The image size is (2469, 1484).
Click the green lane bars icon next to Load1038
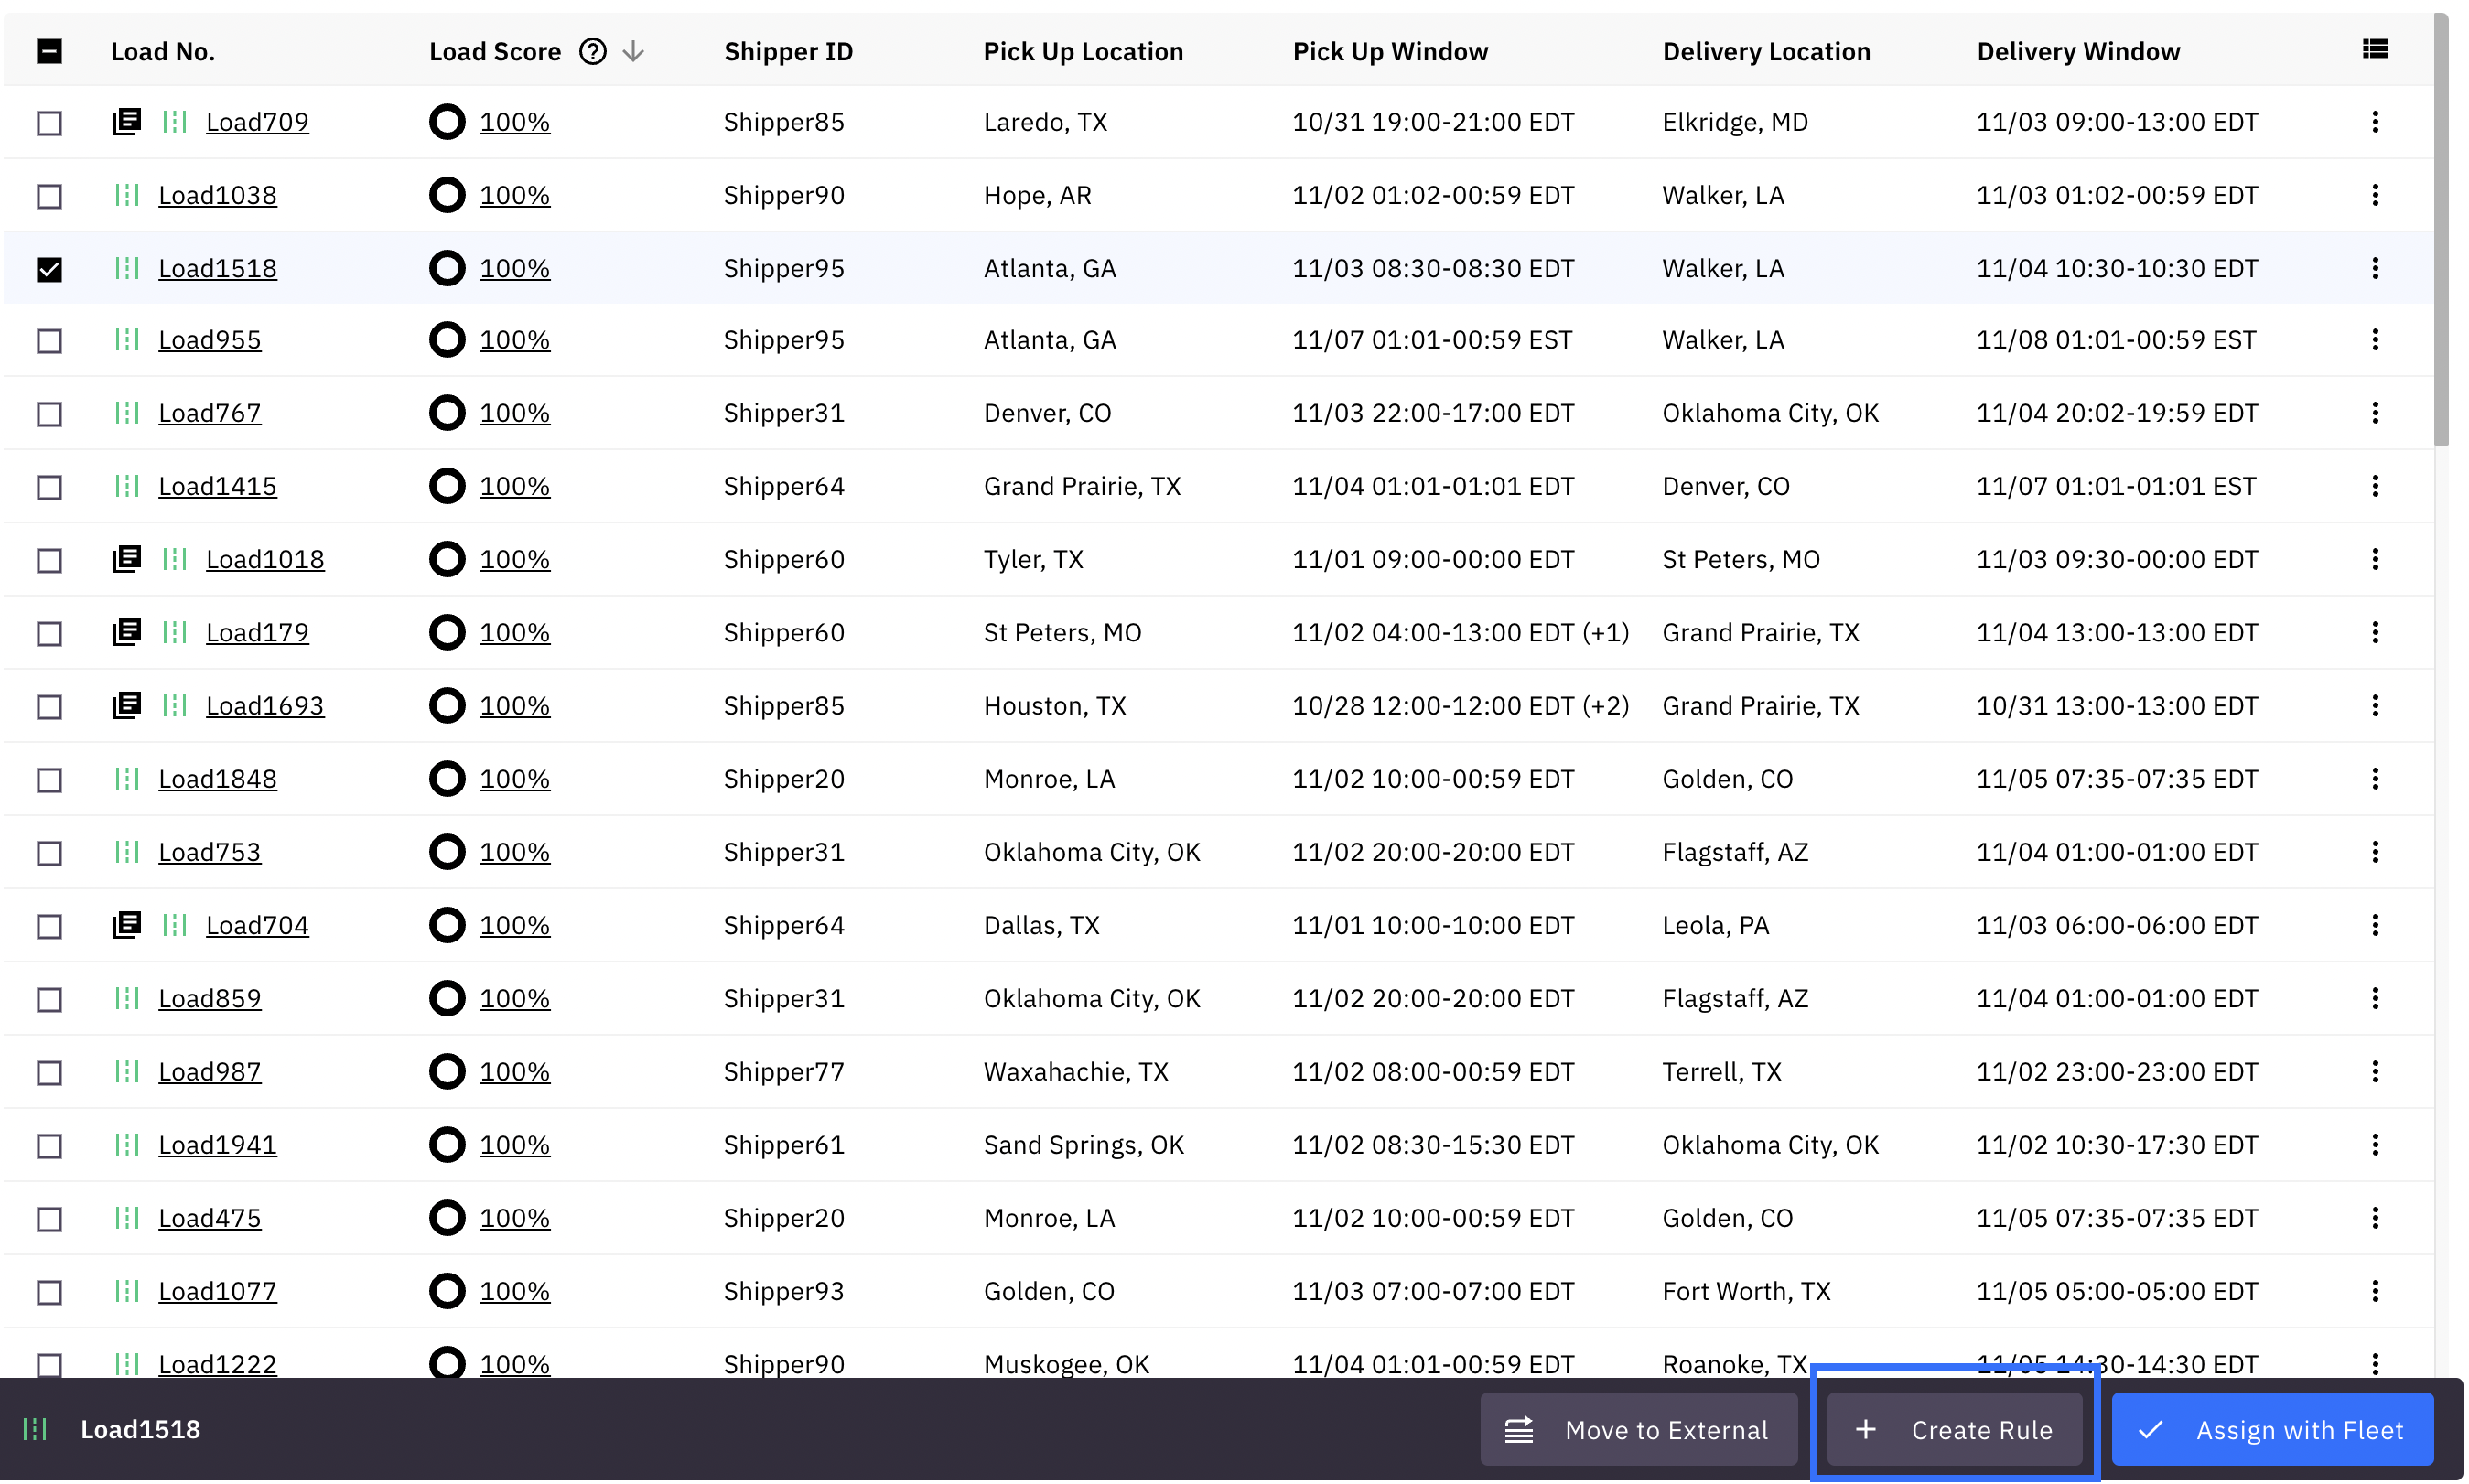[x=127, y=195]
